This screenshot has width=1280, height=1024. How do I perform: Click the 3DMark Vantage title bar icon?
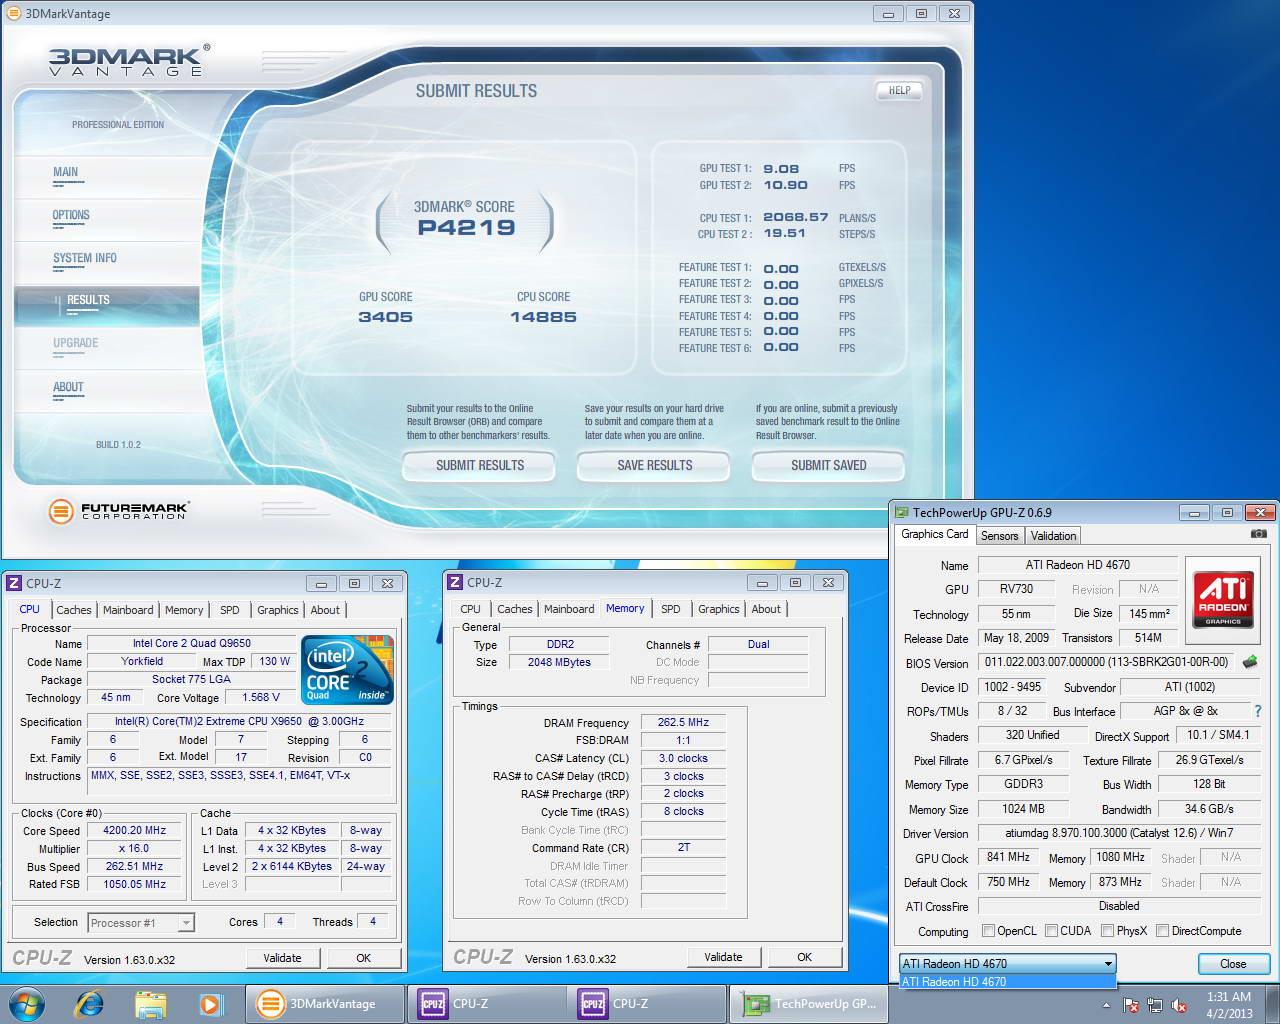click(13, 14)
